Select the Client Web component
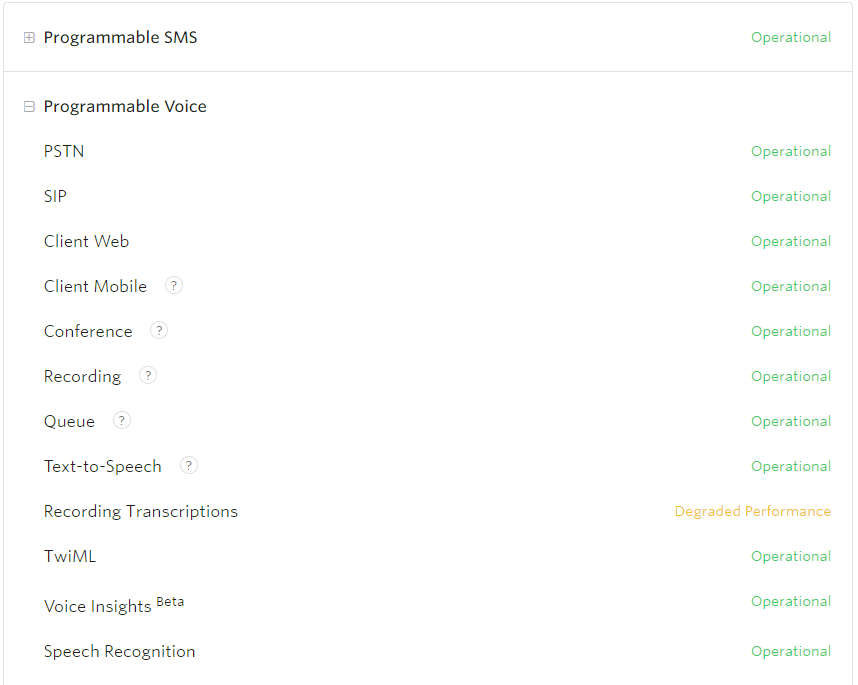 tap(86, 241)
